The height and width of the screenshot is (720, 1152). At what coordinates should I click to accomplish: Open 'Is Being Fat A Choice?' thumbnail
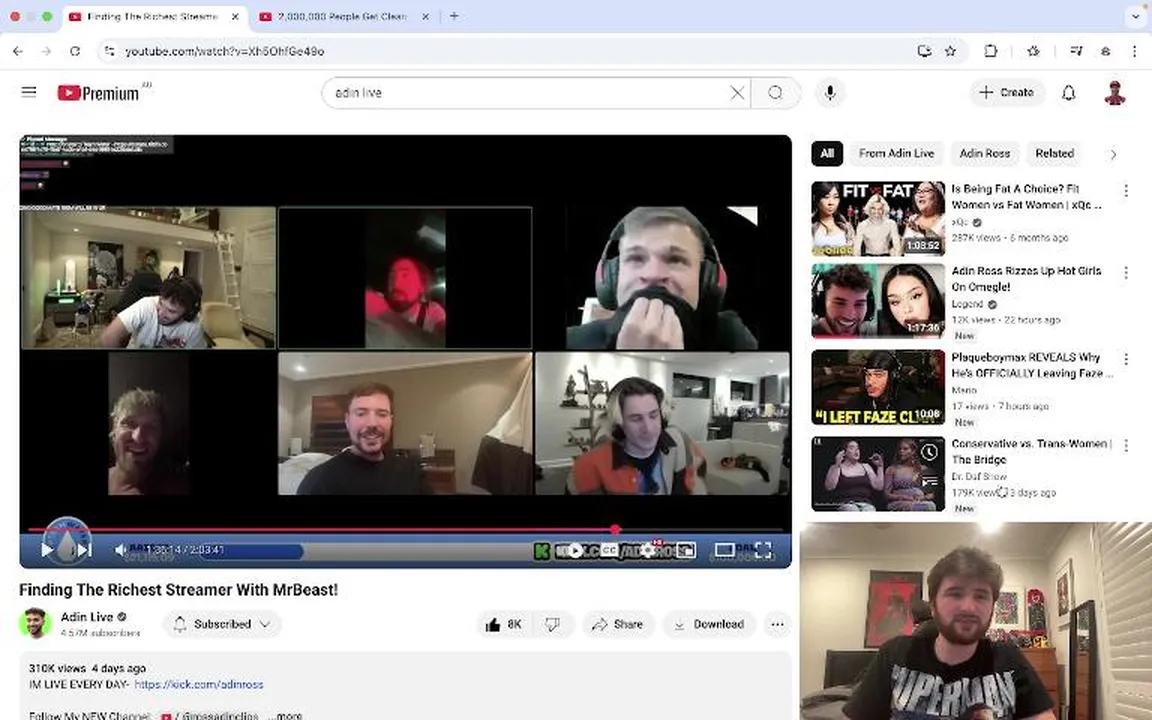coord(878,218)
